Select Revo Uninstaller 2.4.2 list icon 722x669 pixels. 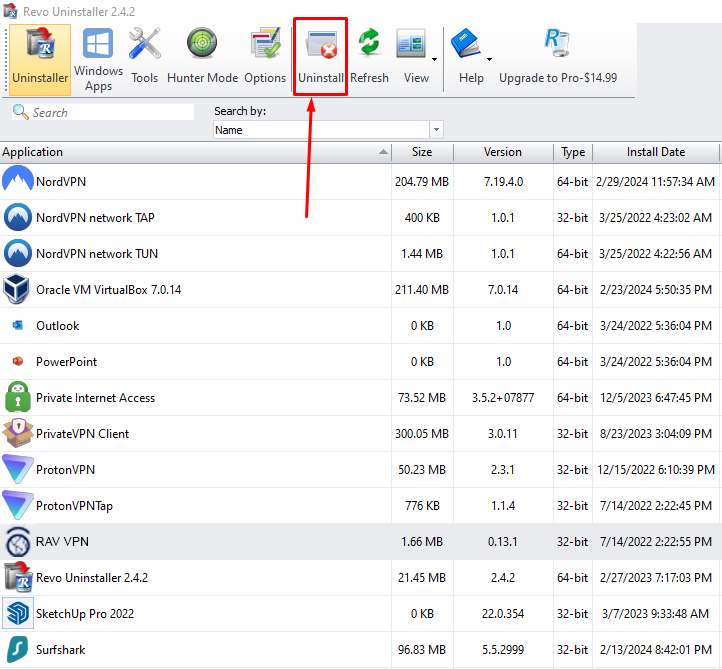tap(17, 577)
